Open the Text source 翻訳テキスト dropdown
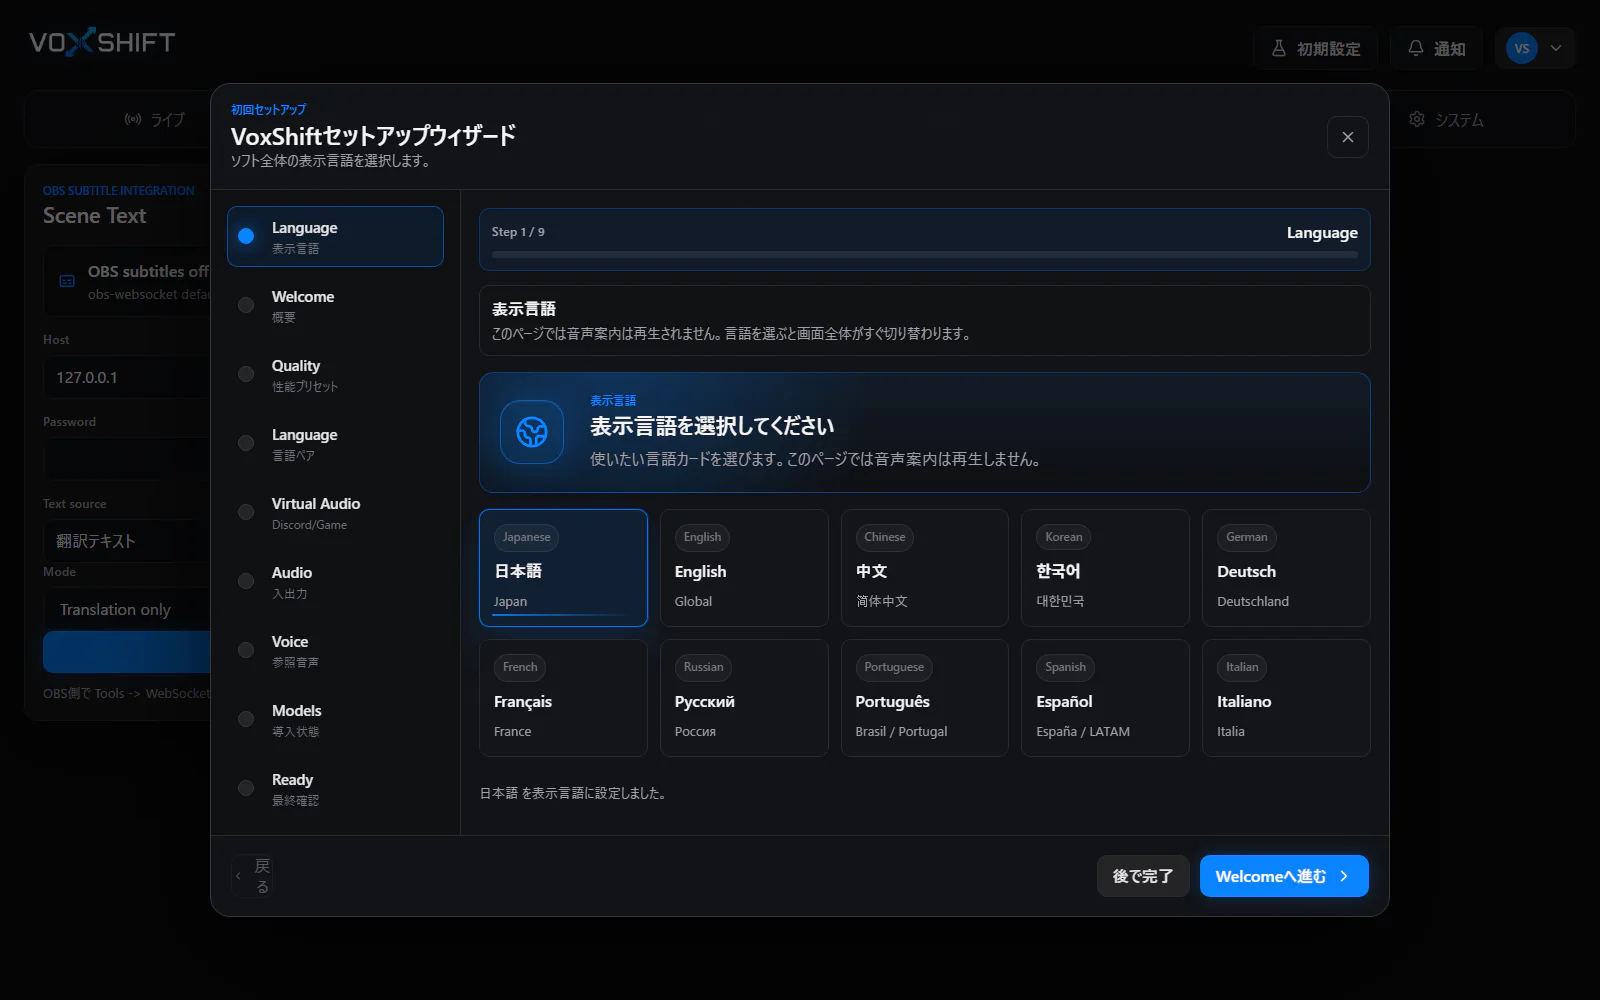The width and height of the screenshot is (1600, 1000). tap(128, 541)
